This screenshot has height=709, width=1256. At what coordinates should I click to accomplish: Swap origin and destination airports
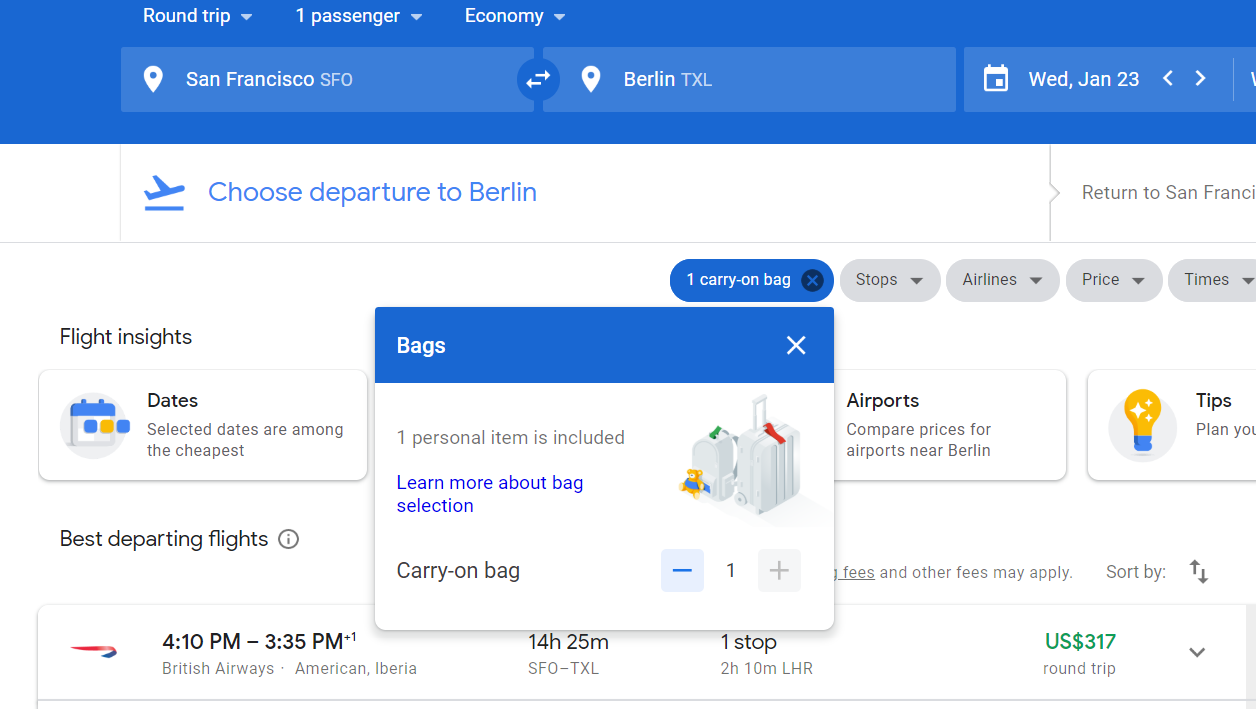point(538,79)
